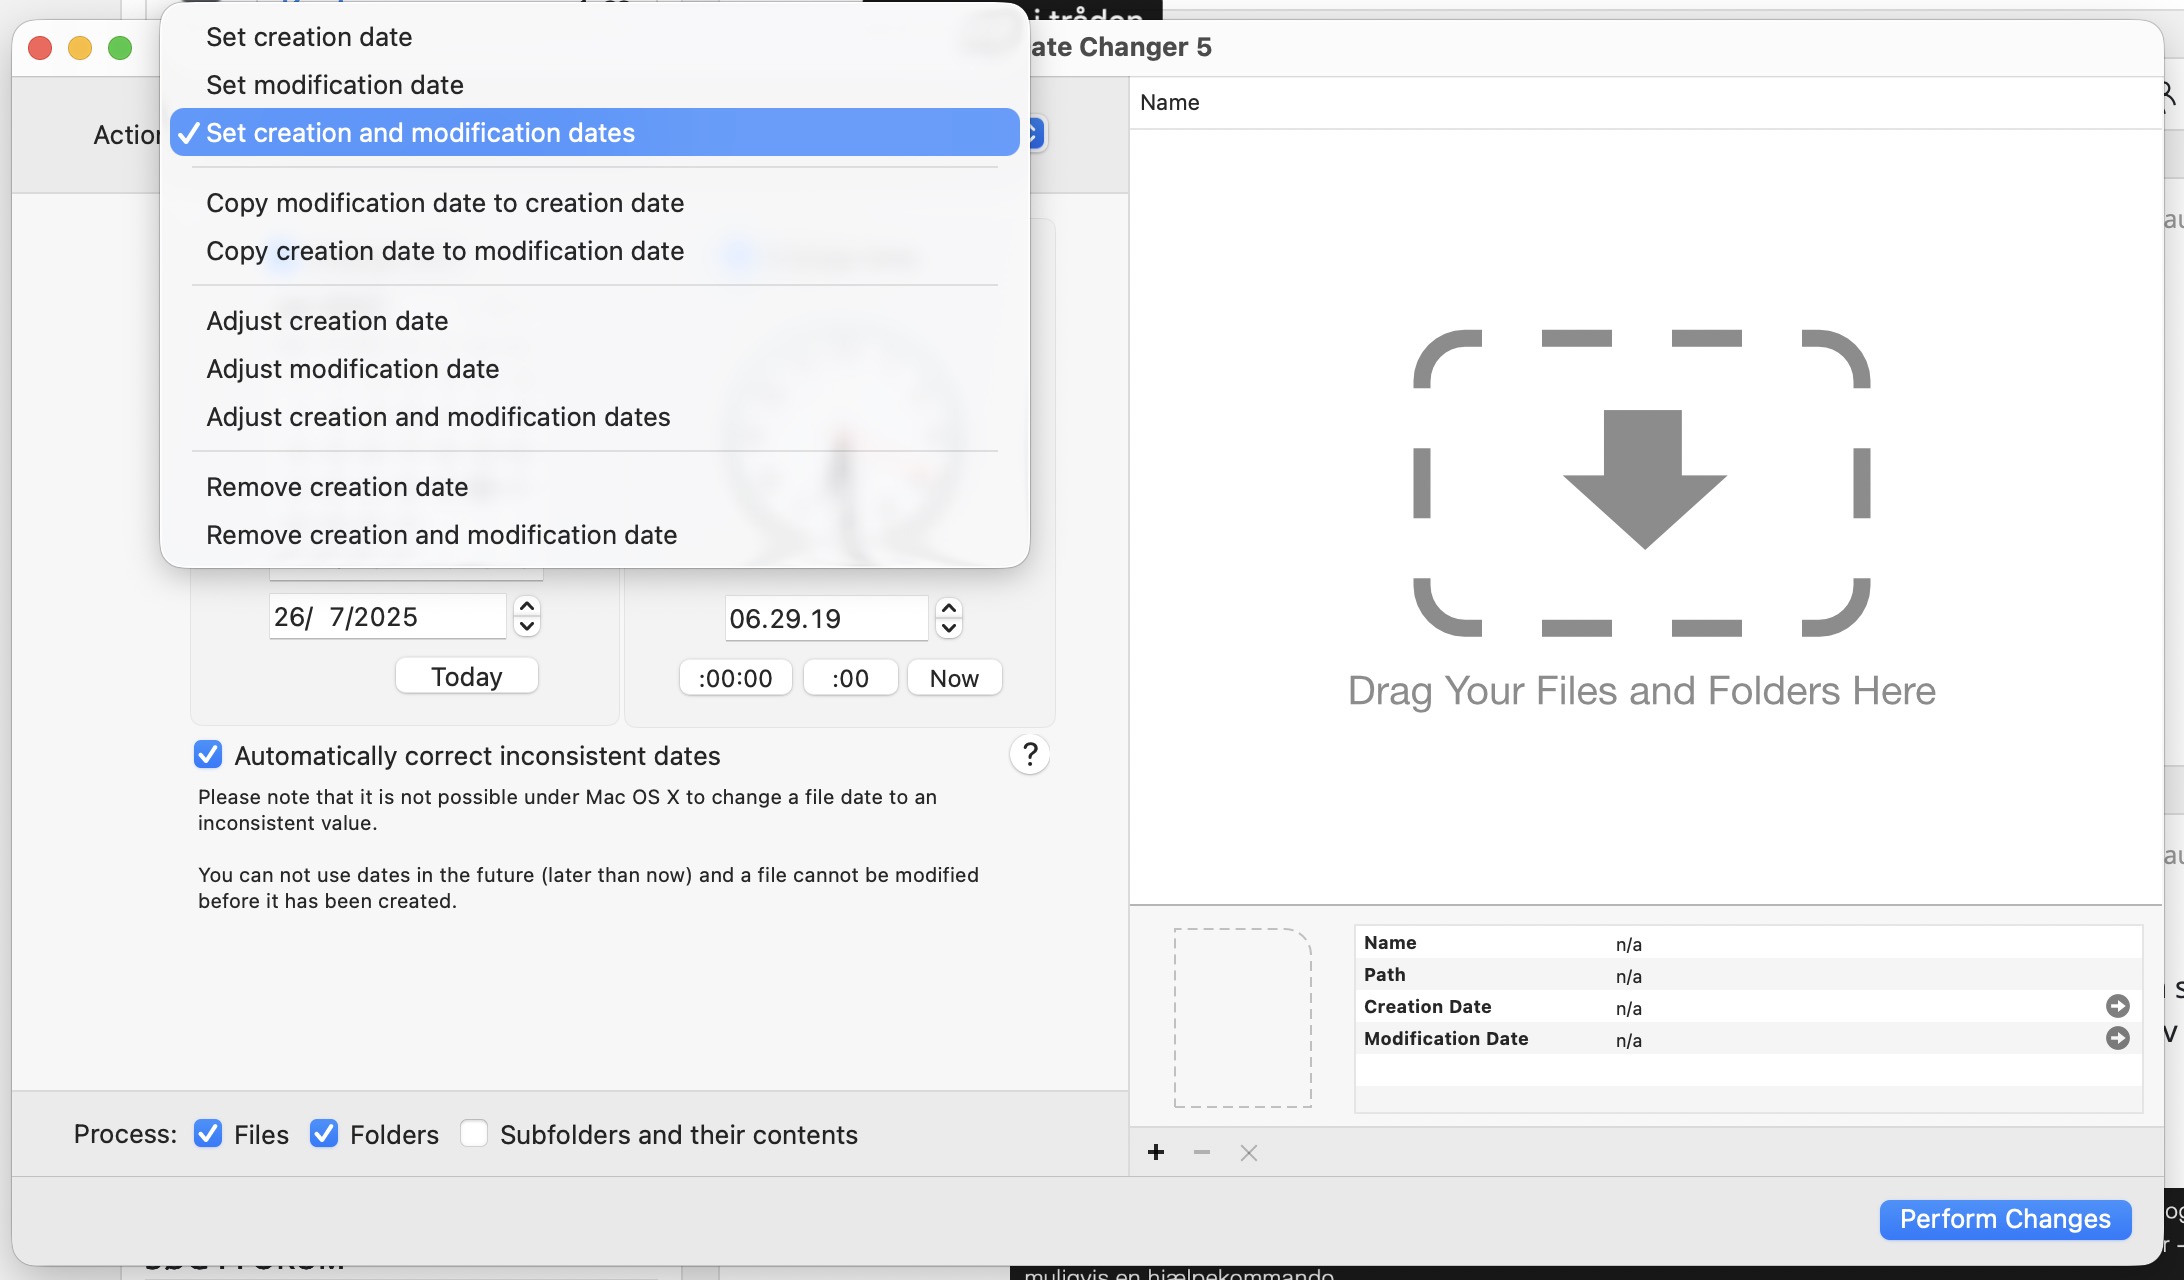
Task: Toggle the Files process checkbox
Action: tap(208, 1134)
